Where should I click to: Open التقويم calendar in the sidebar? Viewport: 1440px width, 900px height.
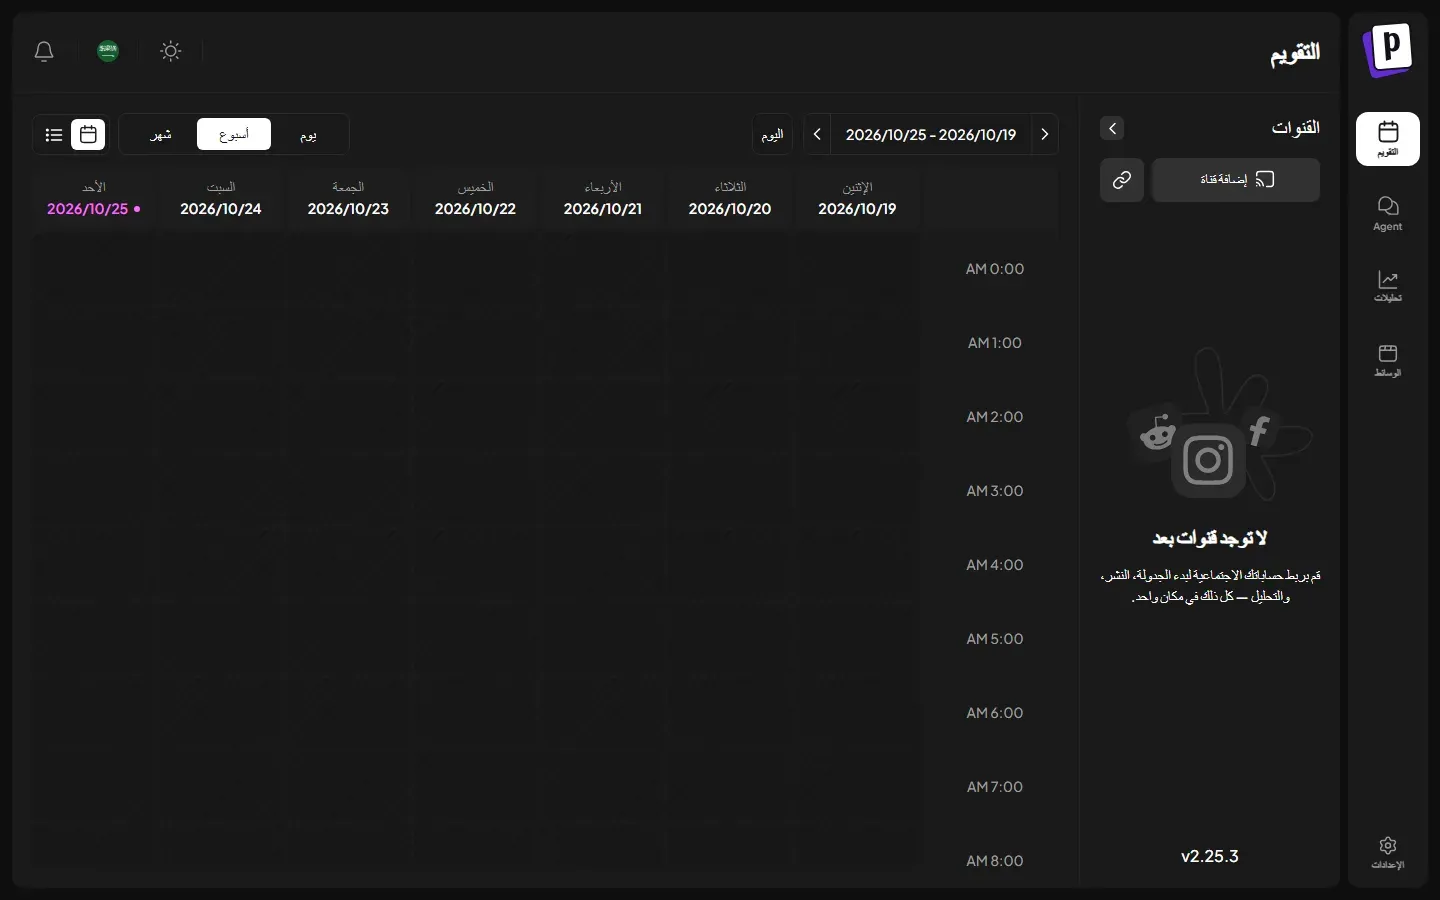pyautogui.click(x=1388, y=139)
